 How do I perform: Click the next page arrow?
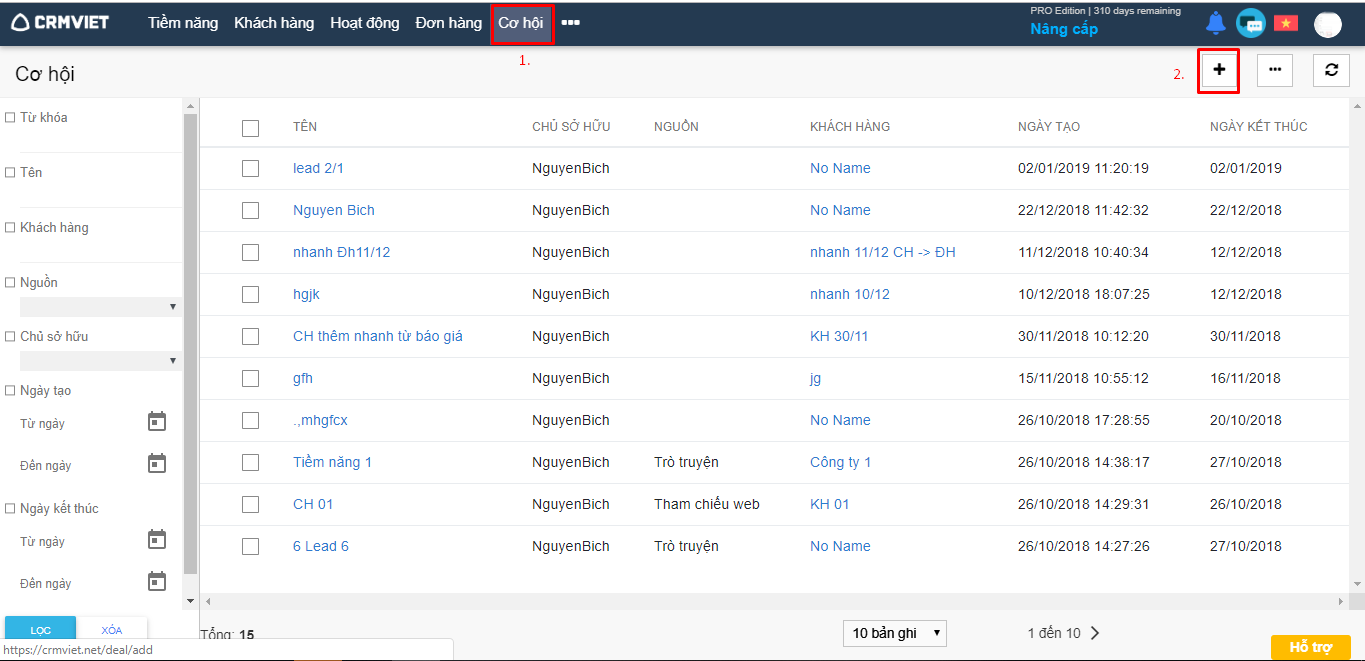tap(1095, 633)
